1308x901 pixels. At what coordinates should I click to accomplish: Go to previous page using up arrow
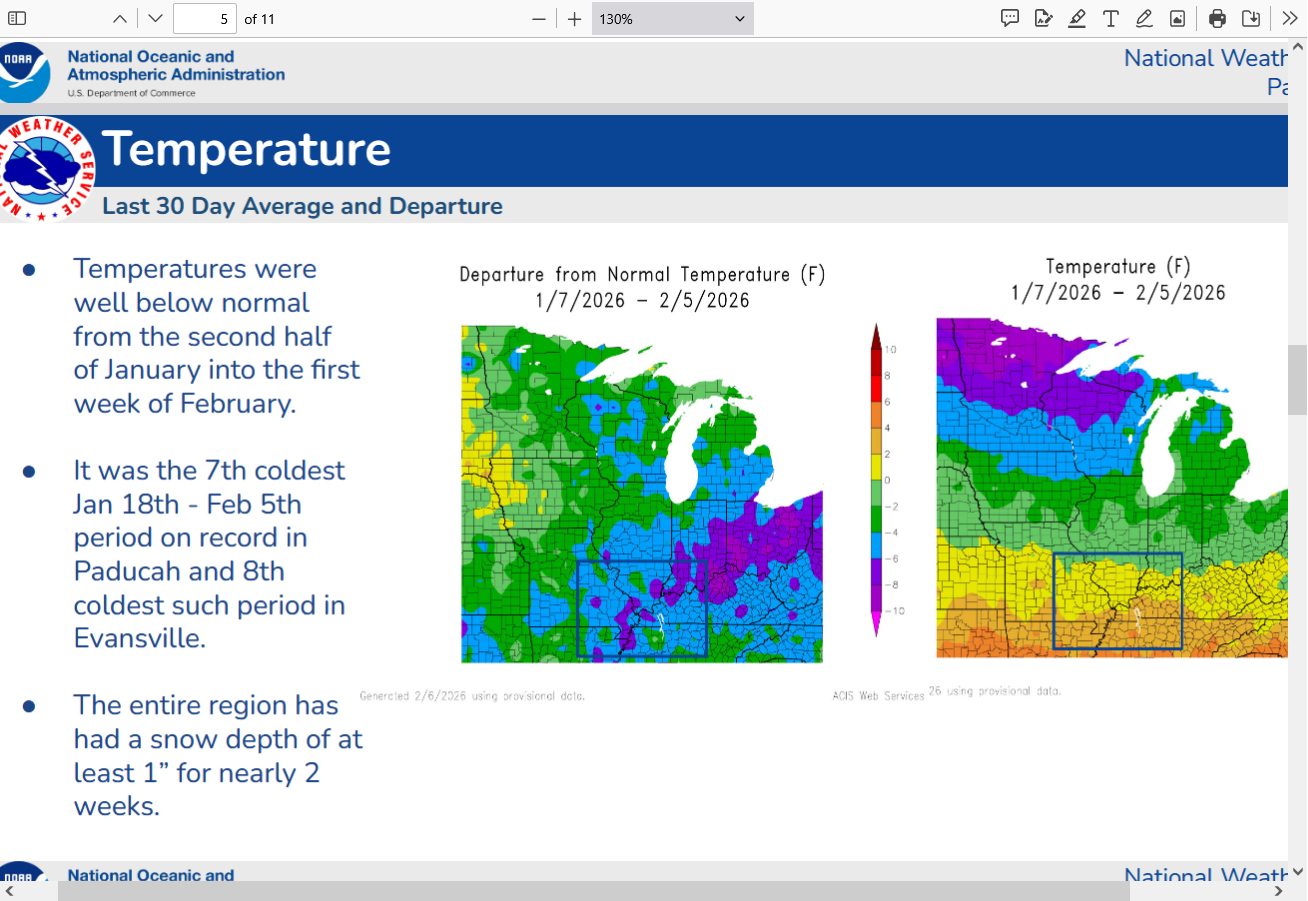(x=120, y=18)
